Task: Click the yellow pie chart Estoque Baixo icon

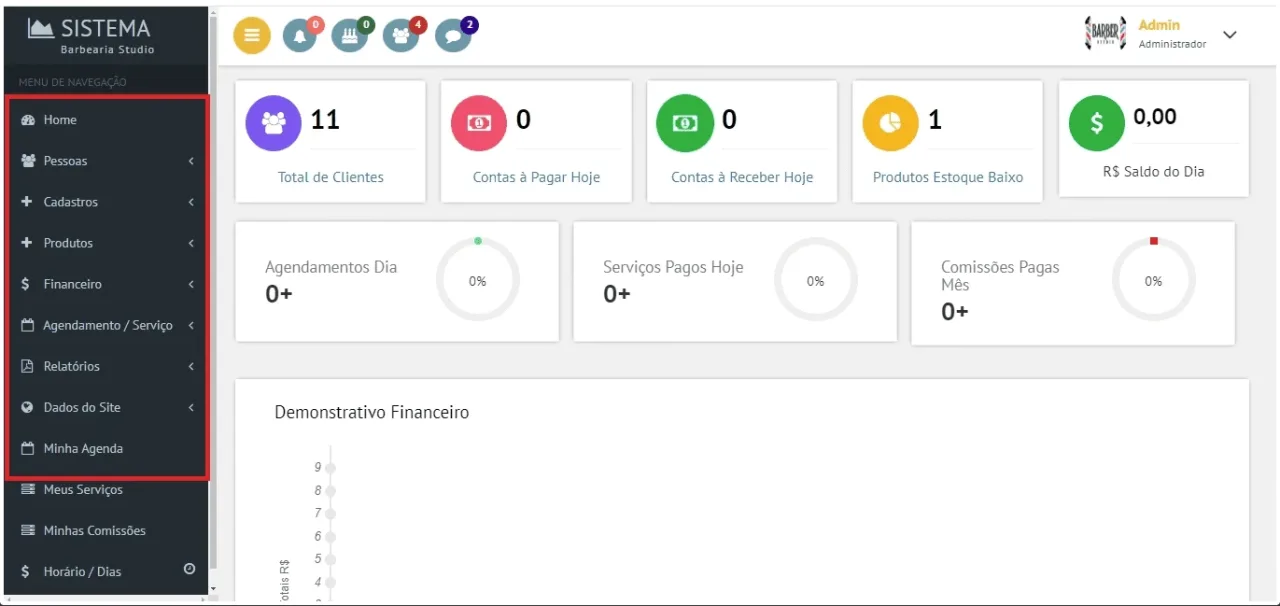Action: [x=890, y=123]
